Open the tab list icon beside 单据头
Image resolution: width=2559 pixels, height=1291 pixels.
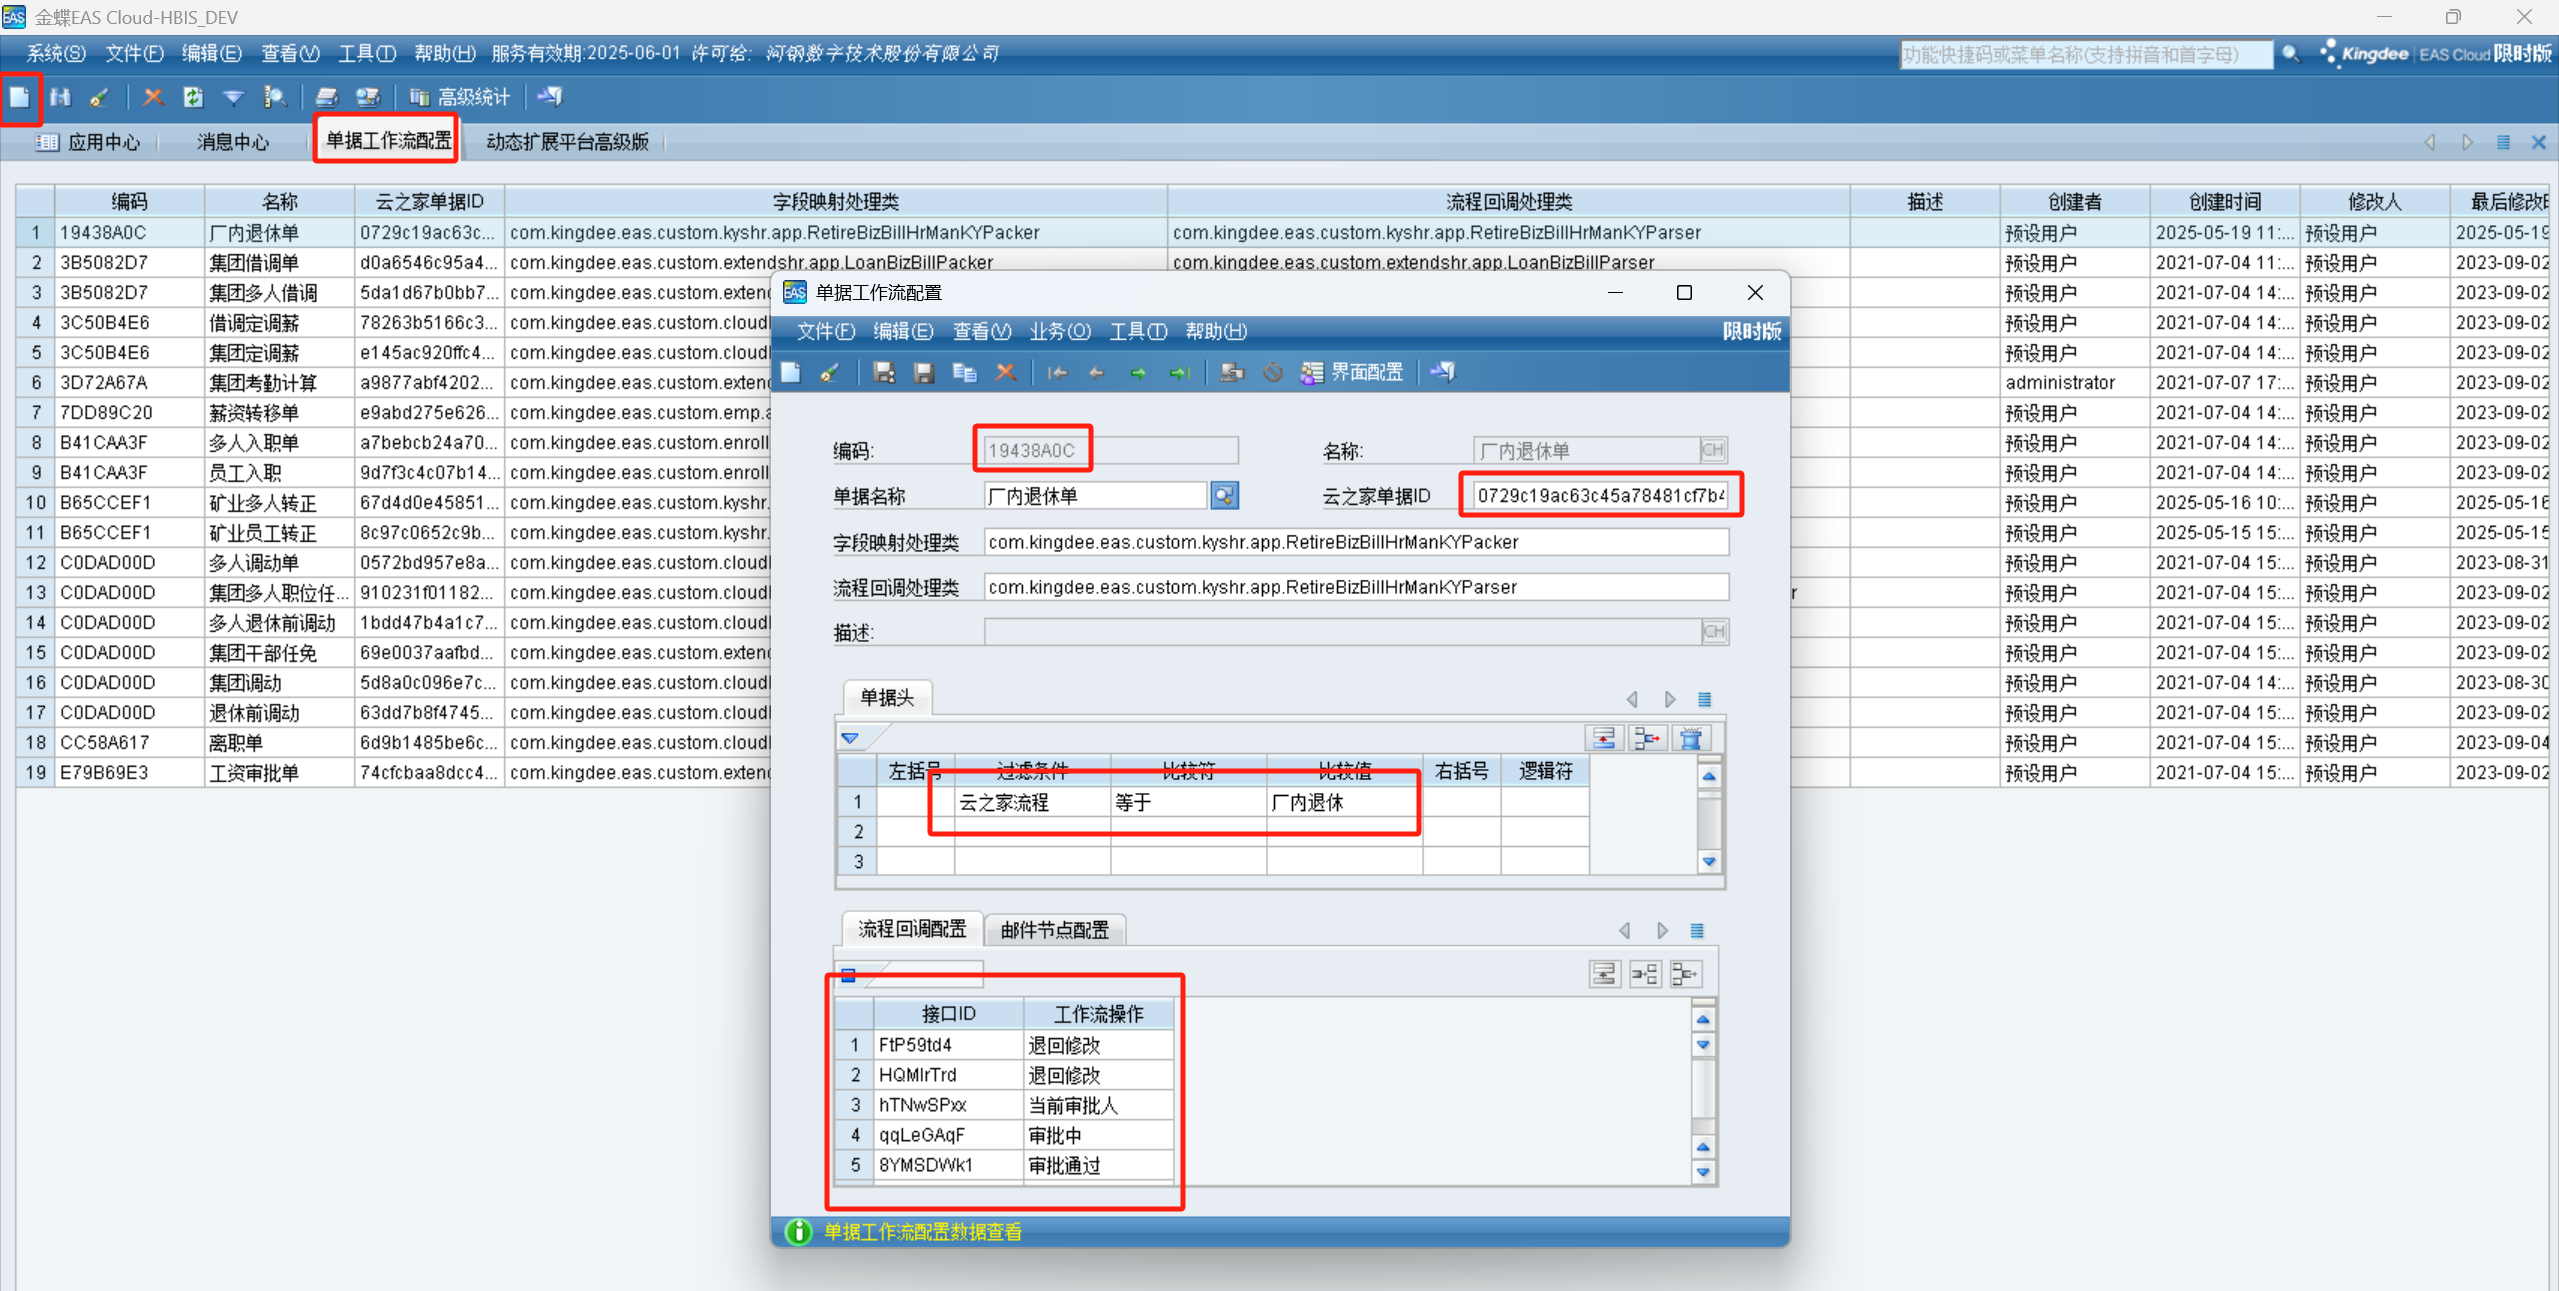coord(1705,699)
